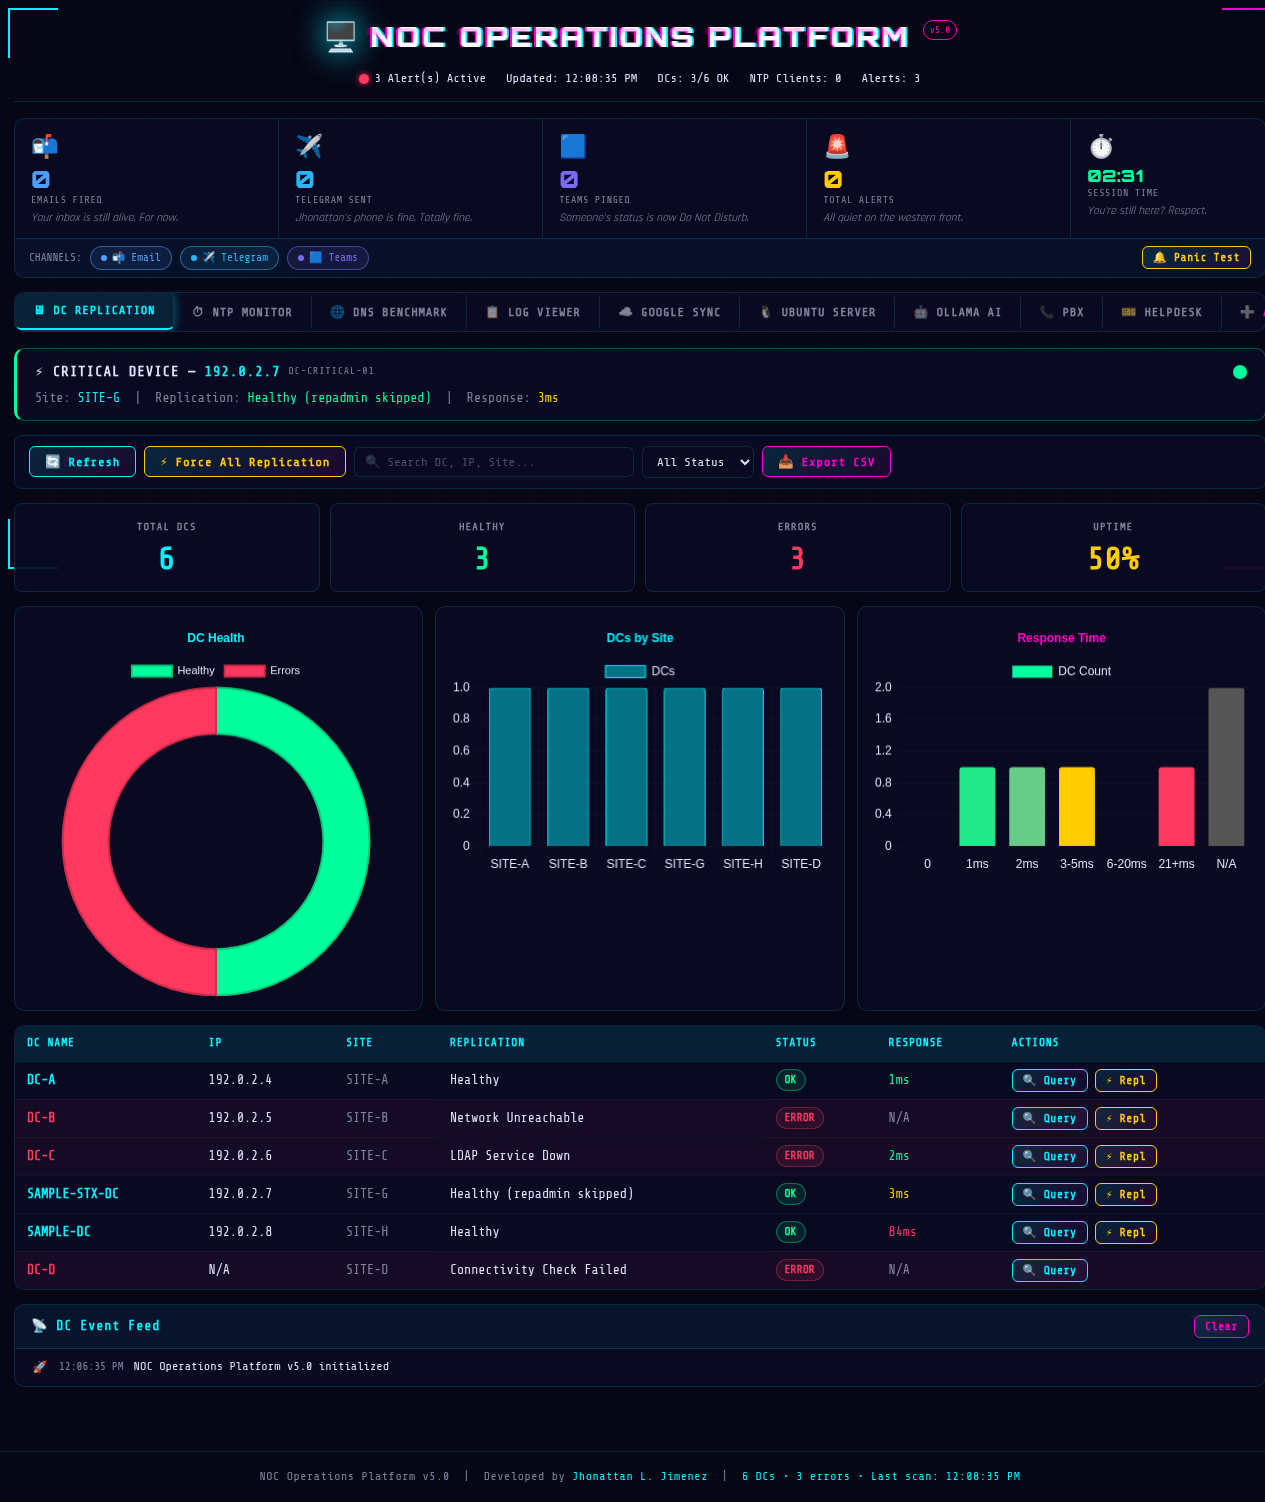The image size is (1265, 1502).
Task: Click the Total DCs stat card
Action: (x=167, y=547)
